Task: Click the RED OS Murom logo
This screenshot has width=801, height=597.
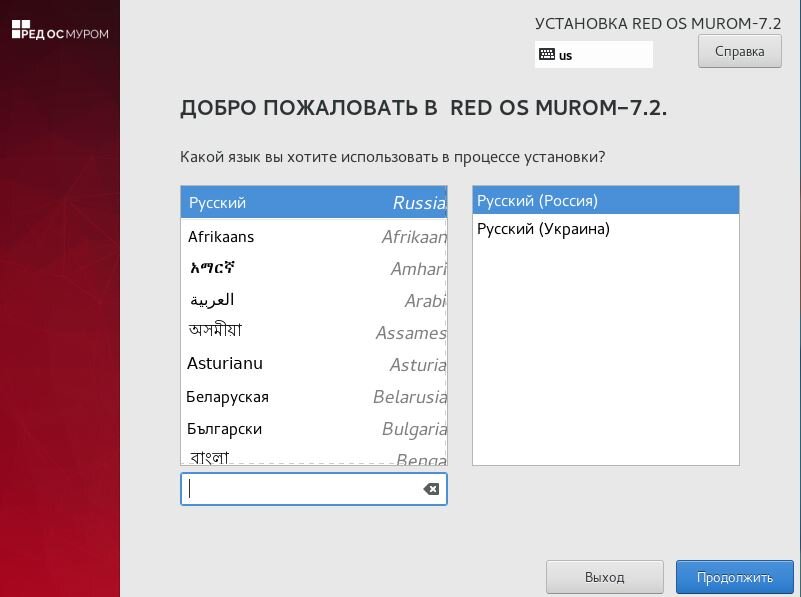Action: point(60,30)
